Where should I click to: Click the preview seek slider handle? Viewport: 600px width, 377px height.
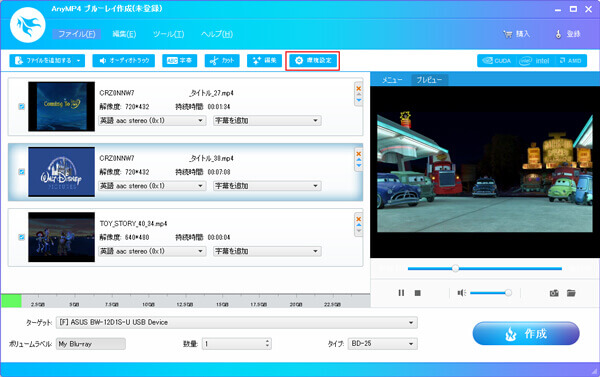455,268
